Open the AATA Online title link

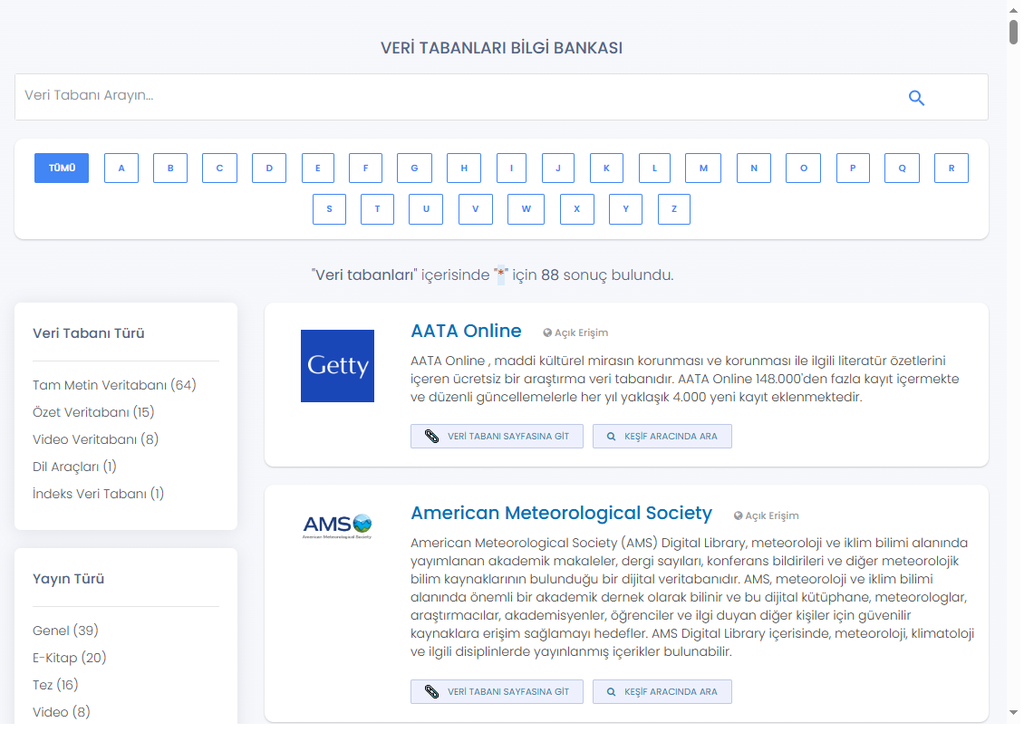click(x=466, y=331)
